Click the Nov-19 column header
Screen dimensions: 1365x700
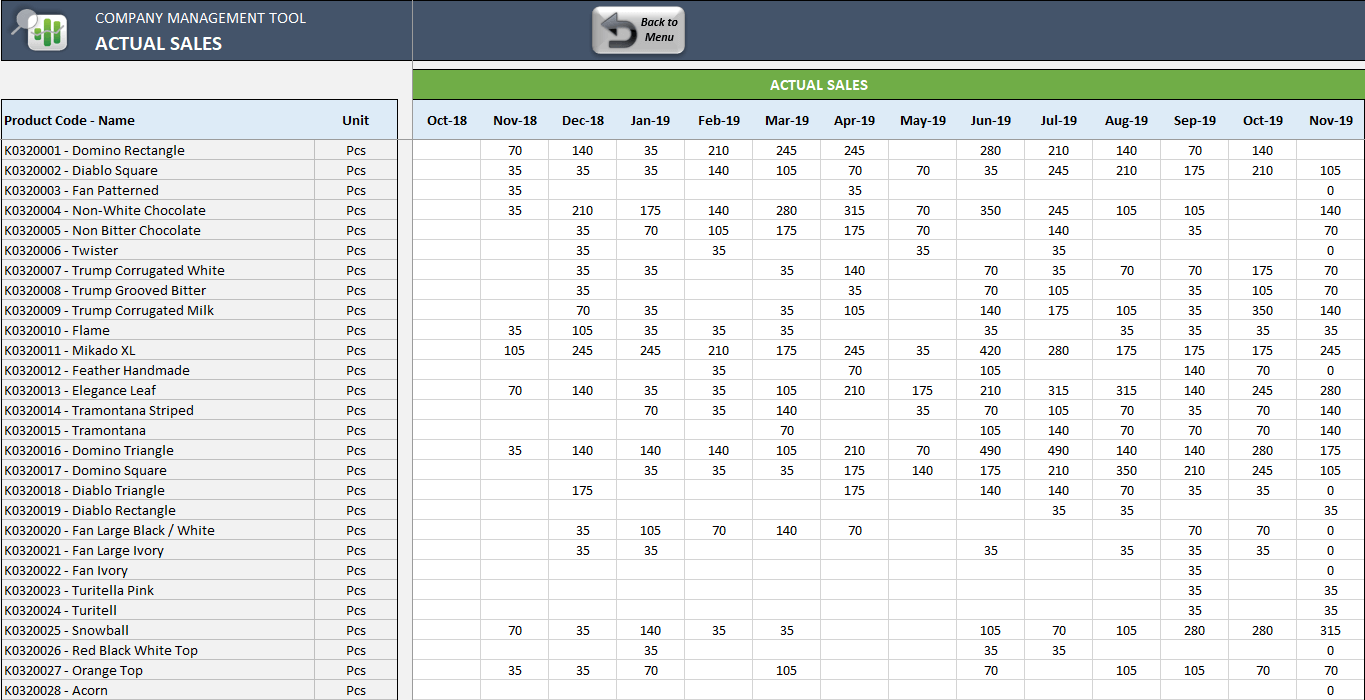(1331, 120)
